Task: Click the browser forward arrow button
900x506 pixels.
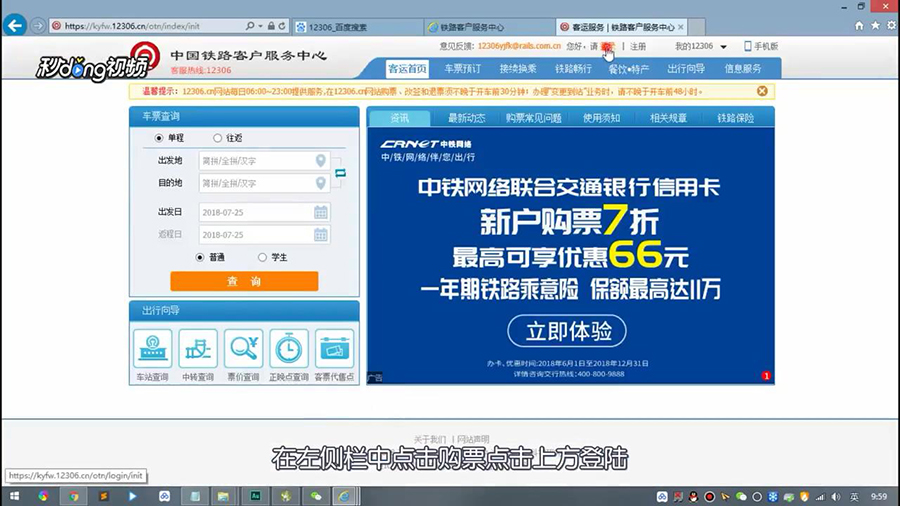Action: point(38,26)
